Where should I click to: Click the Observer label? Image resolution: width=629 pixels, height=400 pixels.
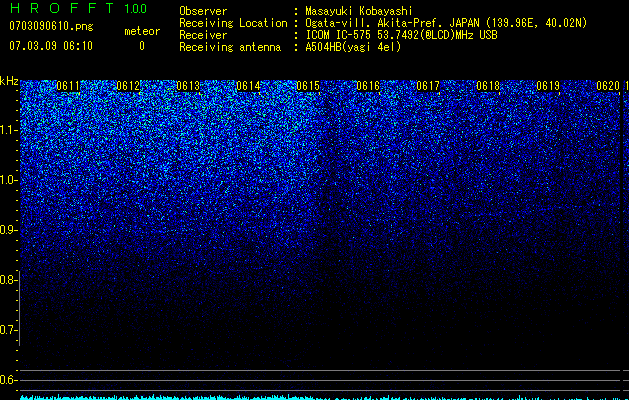click(203, 11)
